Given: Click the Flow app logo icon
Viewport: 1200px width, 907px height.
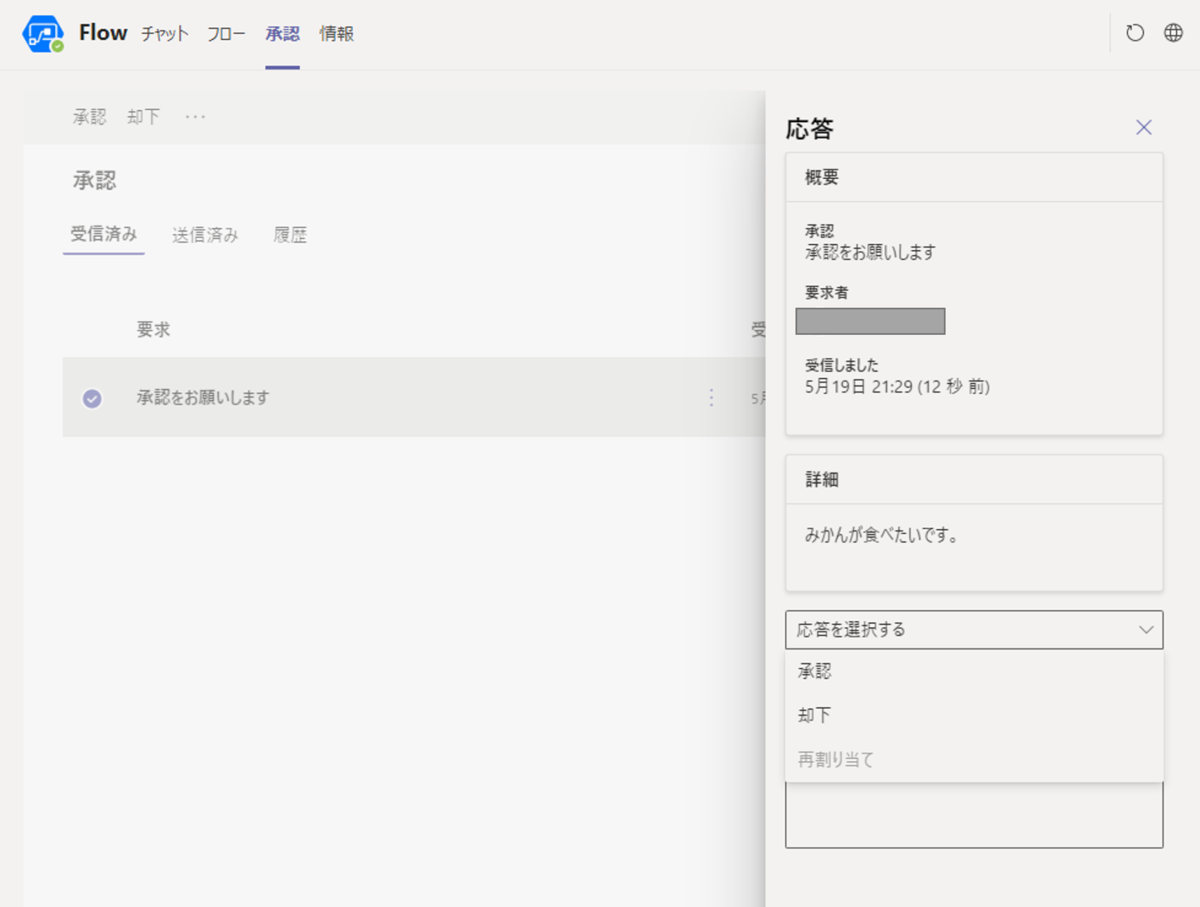Looking at the screenshot, I should pos(43,34).
